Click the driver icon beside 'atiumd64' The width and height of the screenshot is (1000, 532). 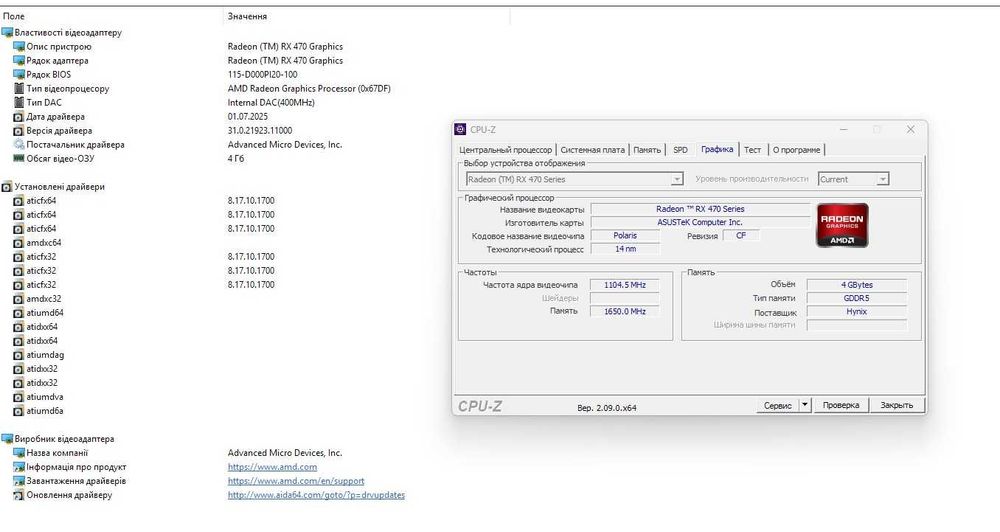pos(18,313)
